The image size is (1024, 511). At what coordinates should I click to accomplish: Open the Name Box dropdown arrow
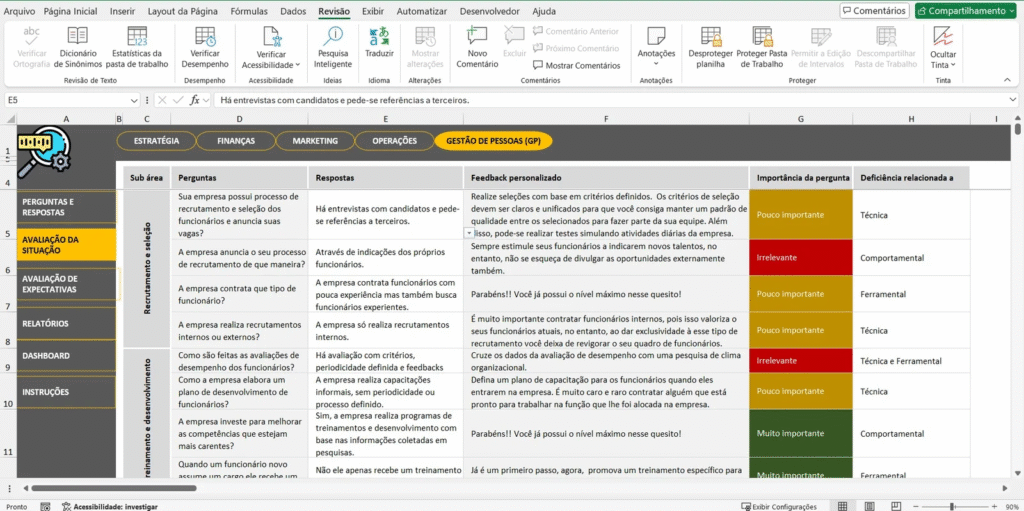coord(134,100)
